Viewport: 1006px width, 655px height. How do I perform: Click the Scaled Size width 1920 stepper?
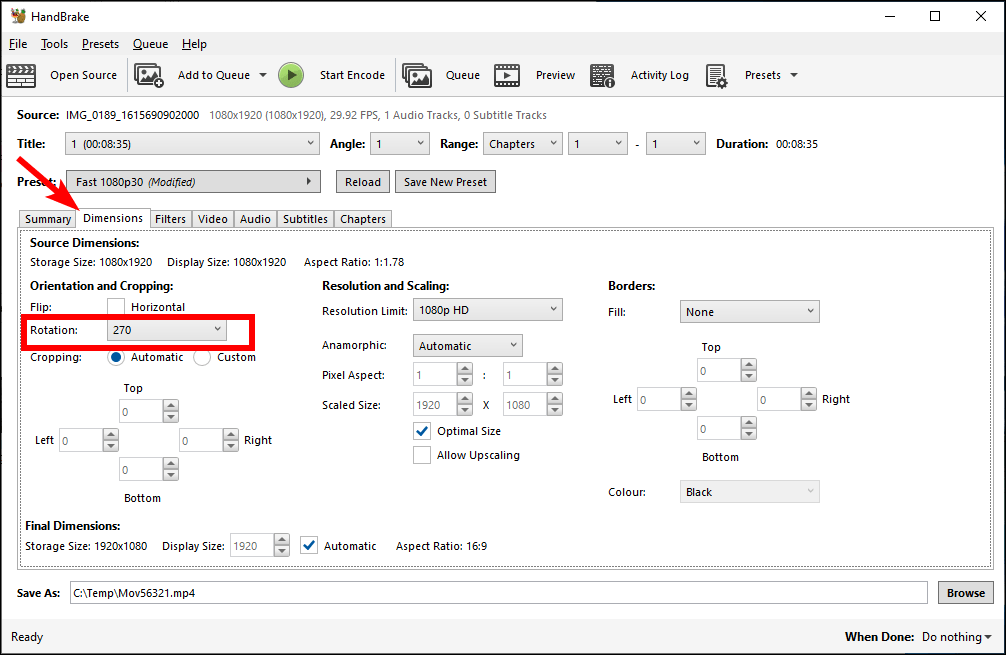pyautogui.click(x=465, y=404)
